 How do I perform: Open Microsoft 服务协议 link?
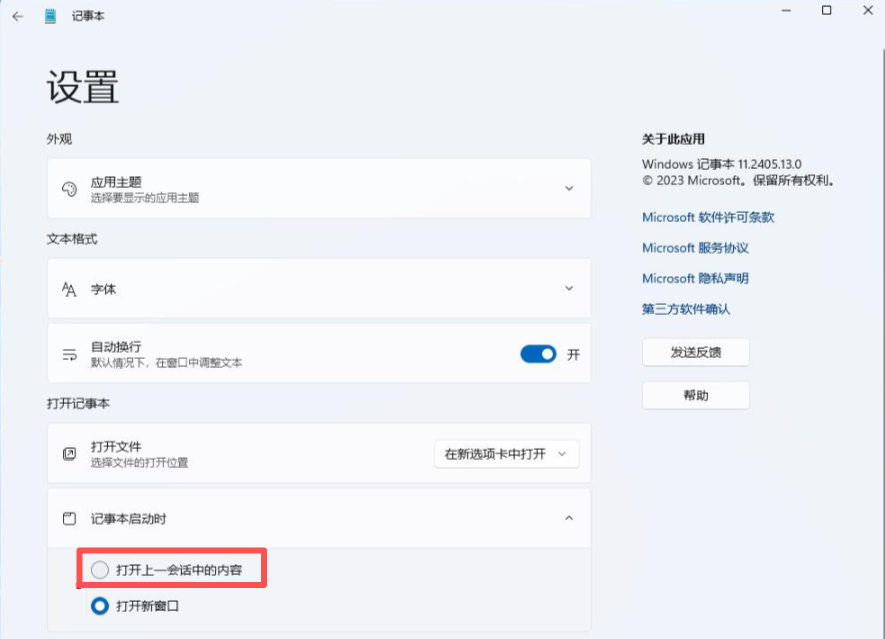695,248
